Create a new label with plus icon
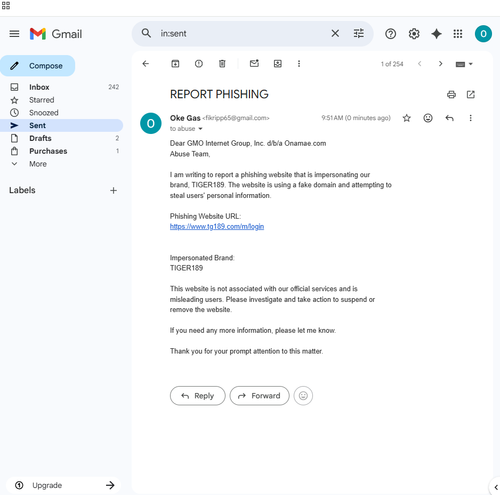This screenshot has height=495, width=500. (x=113, y=190)
